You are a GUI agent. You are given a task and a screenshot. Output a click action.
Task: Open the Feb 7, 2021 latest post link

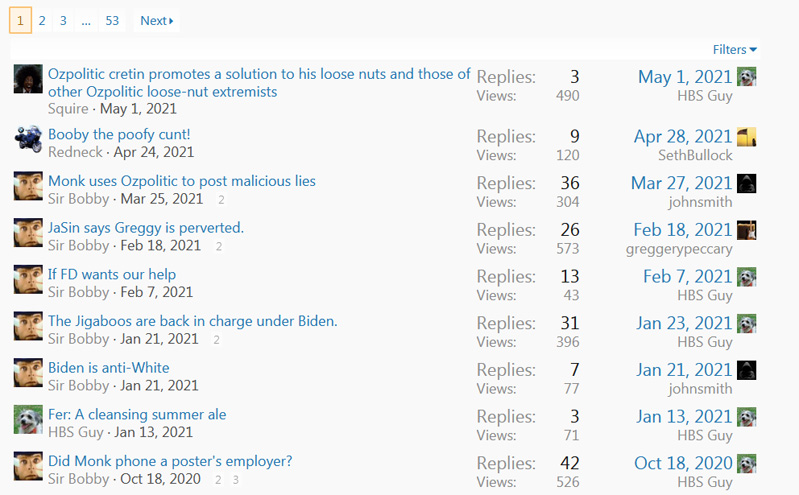pyautogui.click(x=687, y=276)
